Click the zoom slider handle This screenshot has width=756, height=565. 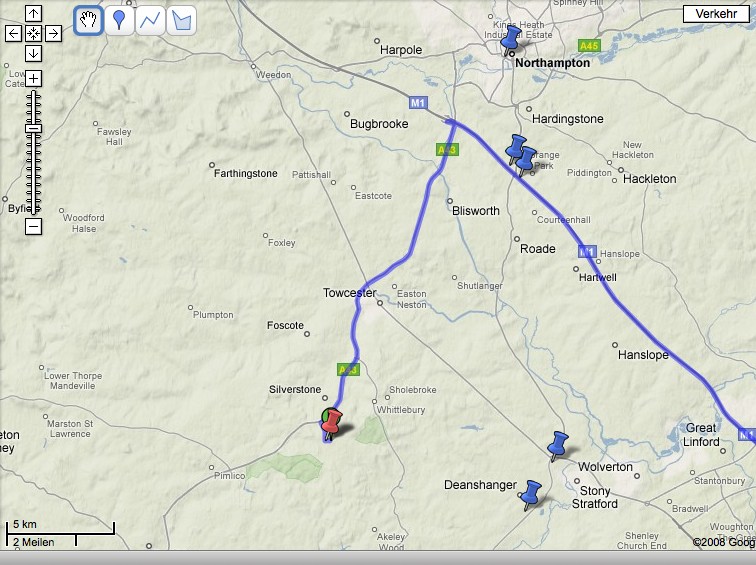tap(33, 129)
